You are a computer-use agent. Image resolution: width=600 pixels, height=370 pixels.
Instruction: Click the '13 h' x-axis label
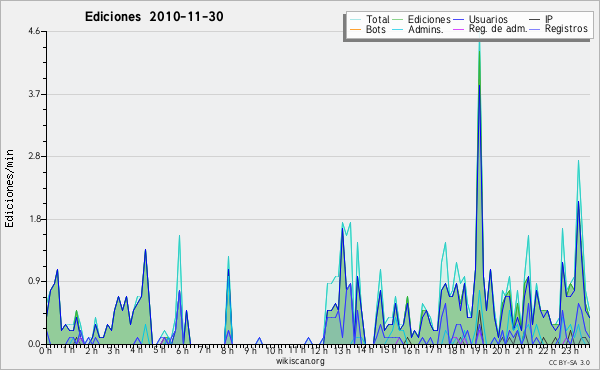[x=342, y=350]
